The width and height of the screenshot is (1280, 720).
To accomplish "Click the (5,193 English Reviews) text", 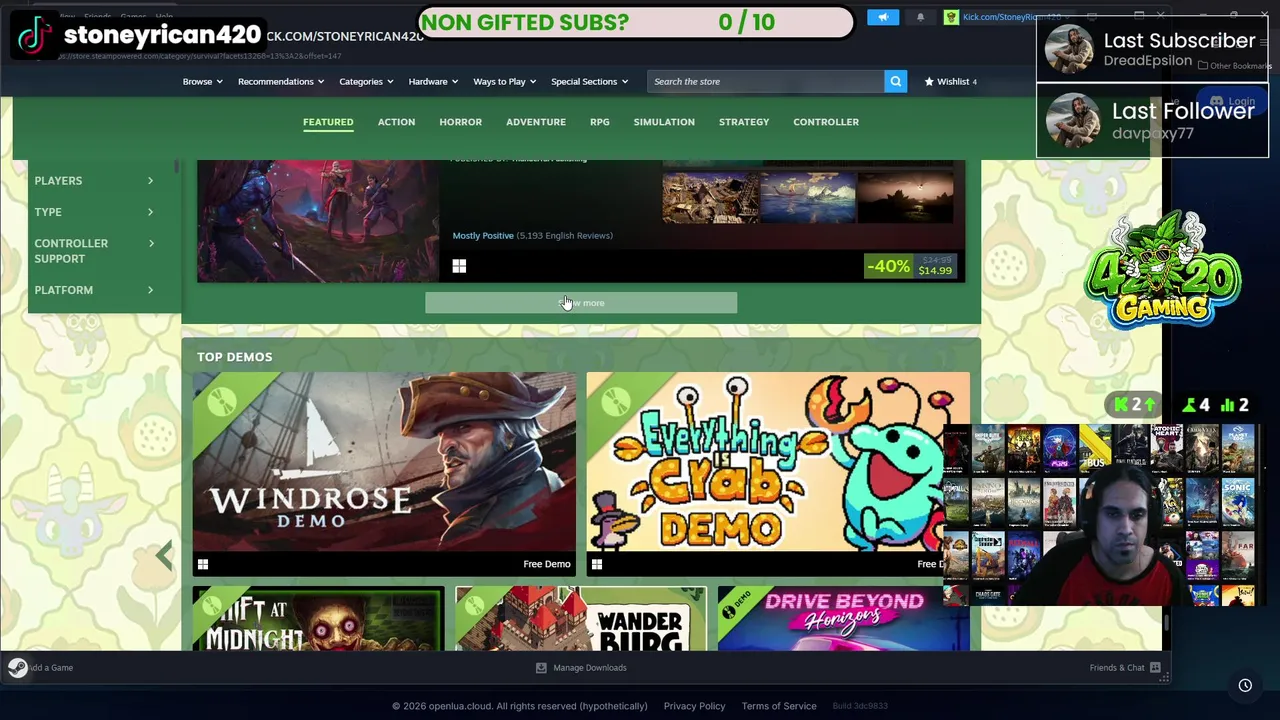I will pyautogui.click(x=565, y=236).
